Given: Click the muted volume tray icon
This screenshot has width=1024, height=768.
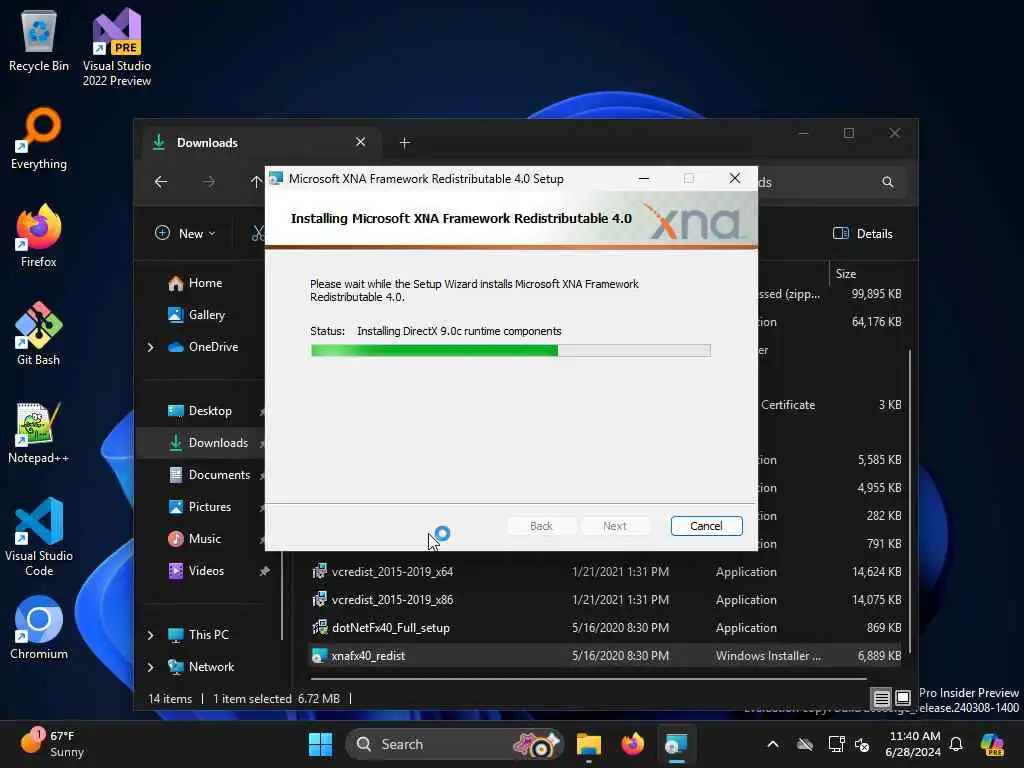Looking at the screenshot, I should (862, 744).
